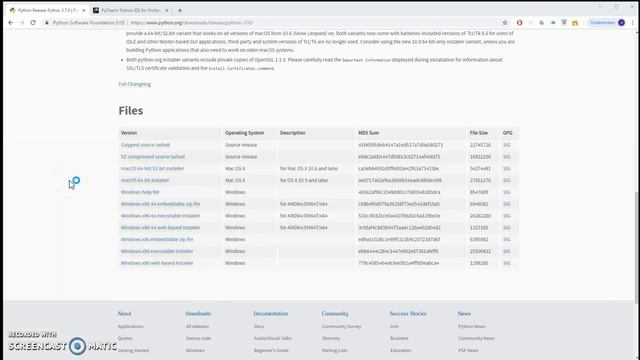This screenshot has width=640, height=360.
Task: Download the XZ compressed source tarball
Action: click(x=153, y=157)
